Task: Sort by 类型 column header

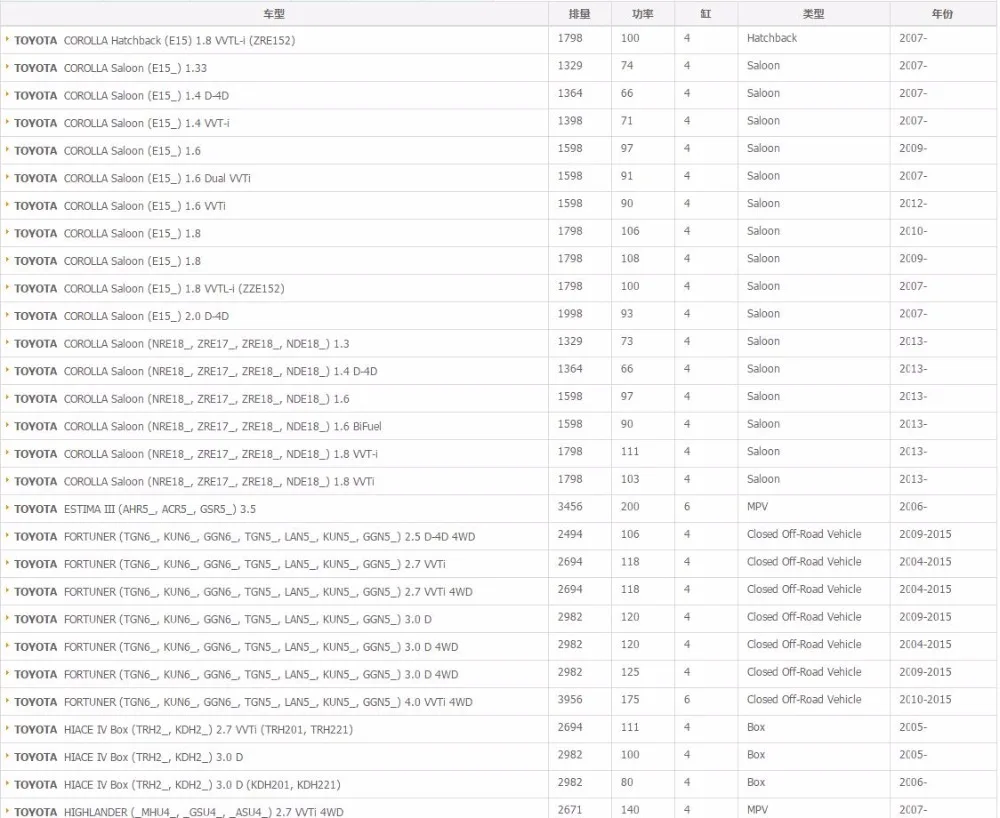Action: pyautogui.click(x=813, y=14)
